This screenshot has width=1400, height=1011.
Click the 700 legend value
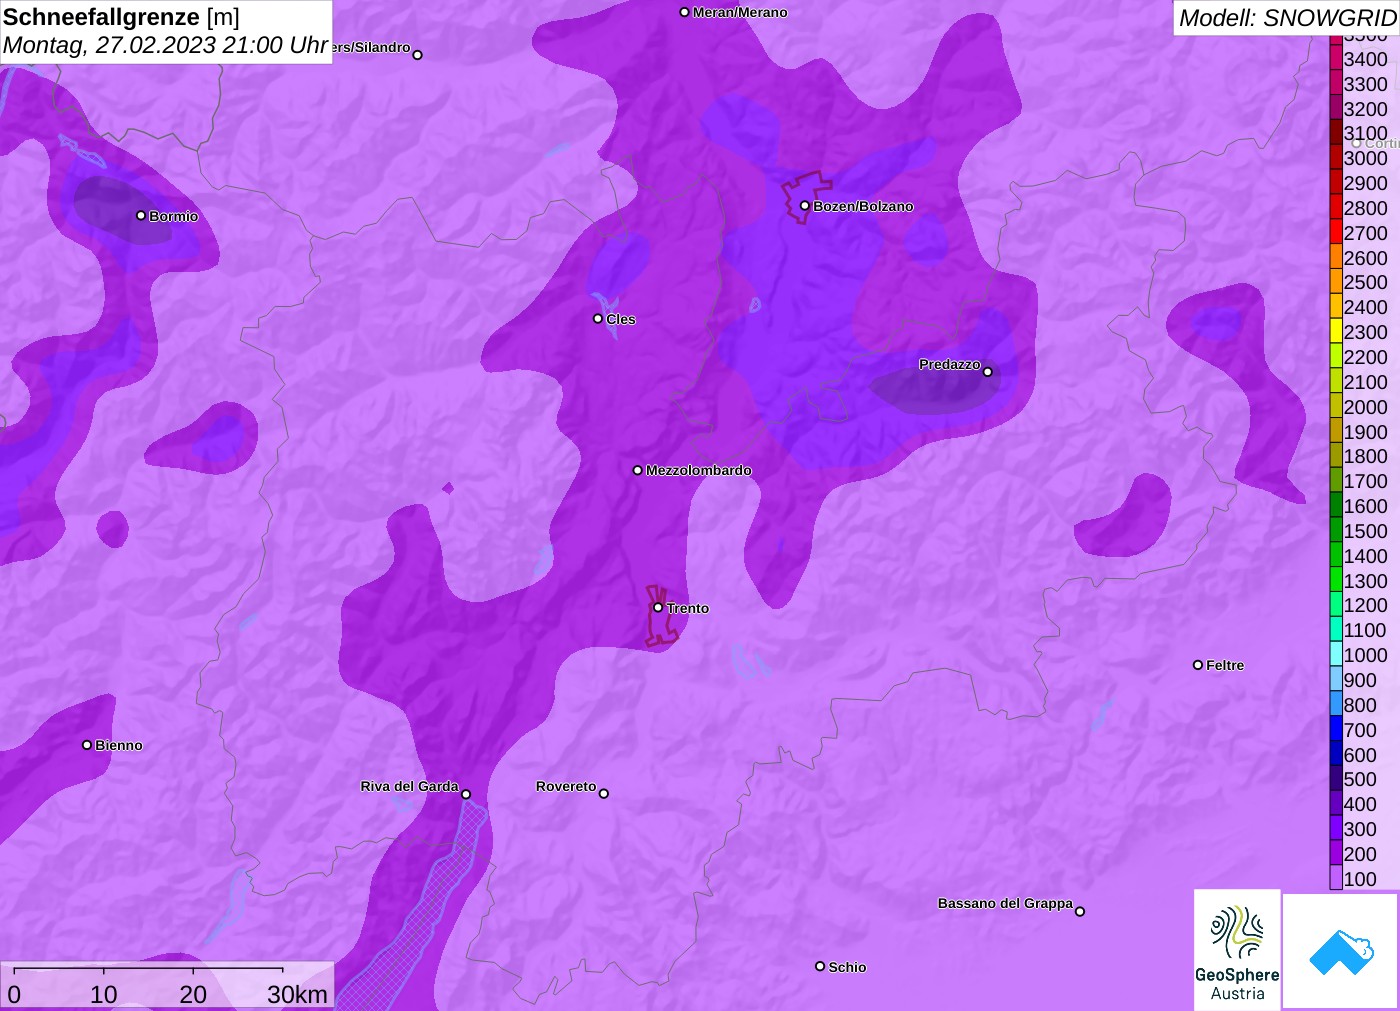click(1360, 730)
